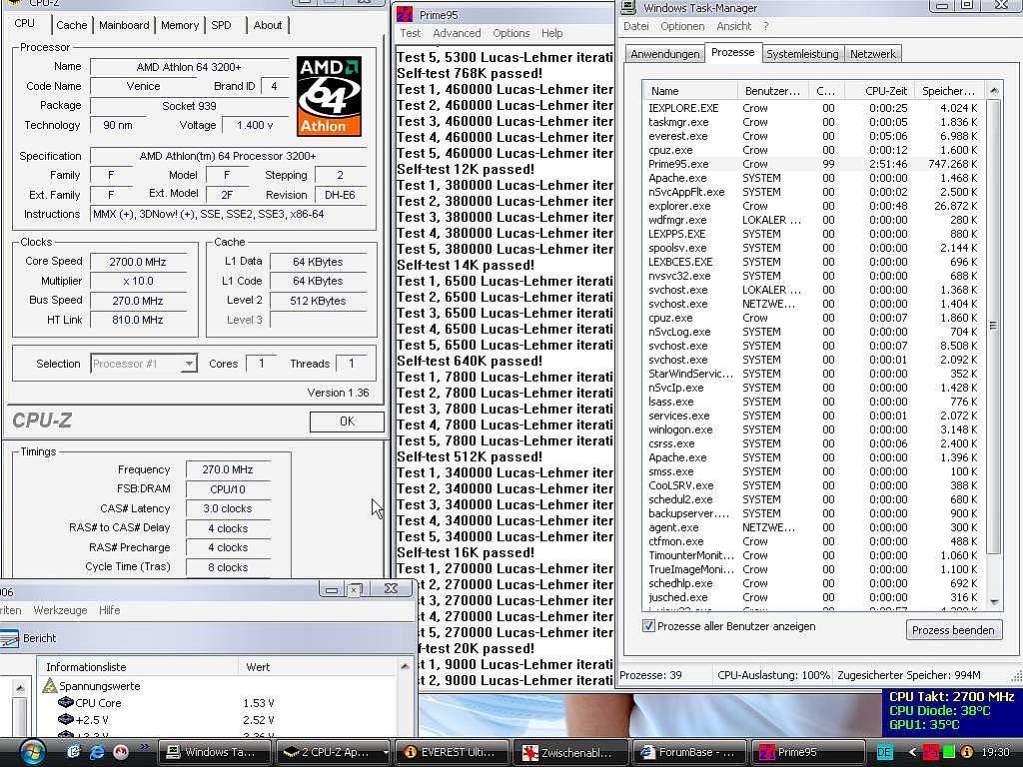Click EVEREST list scrollbar up arrow

(405, 667)
